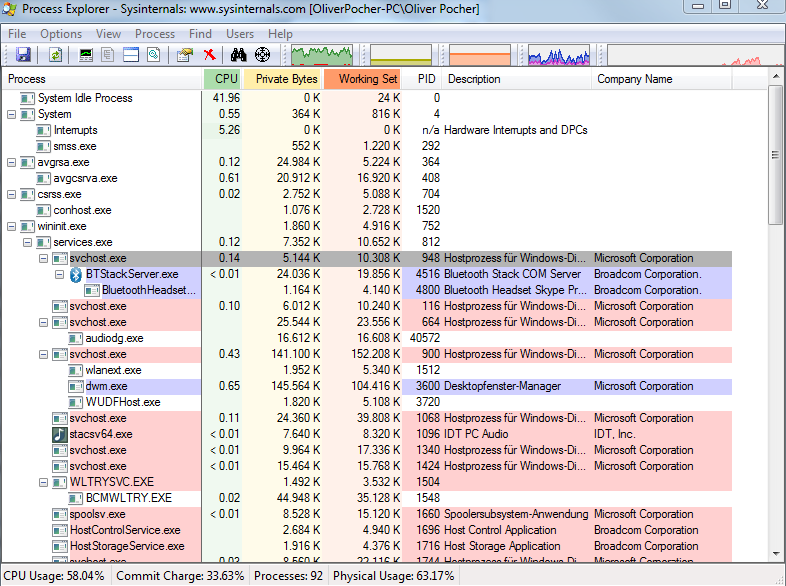The image size is (786, 586).
Task: Click 'Commit Charge: 33.63%' in status bar
Action: (180, 576)
